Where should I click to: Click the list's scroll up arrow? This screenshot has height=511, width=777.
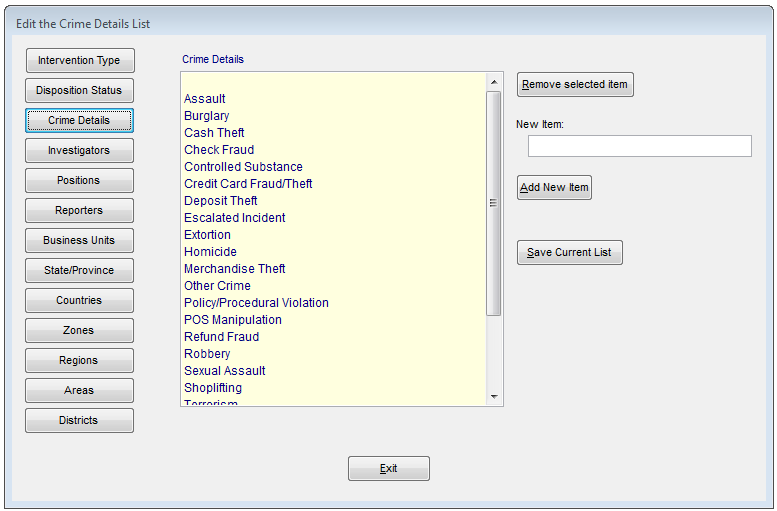click(x=493, y=82)
